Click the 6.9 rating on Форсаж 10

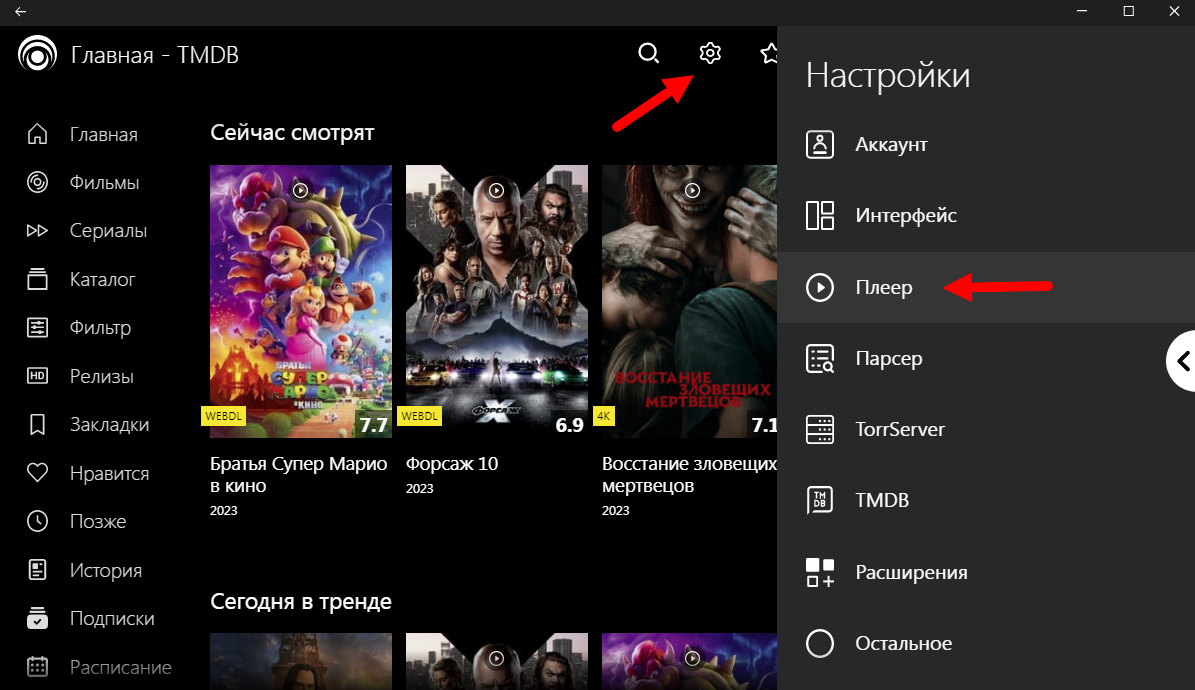pos(569,425)
